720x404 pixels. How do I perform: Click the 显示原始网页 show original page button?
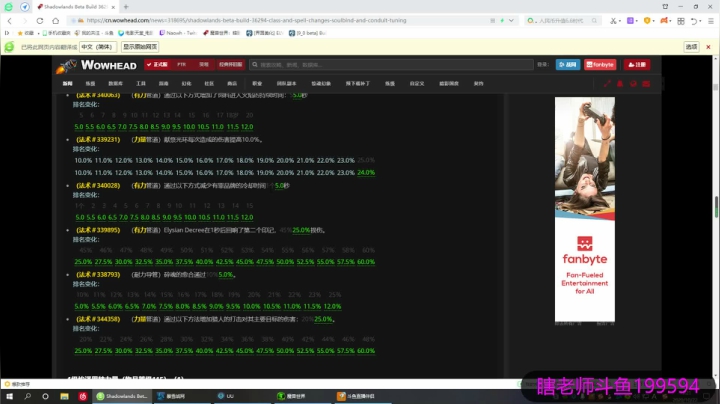click(x=140, y=47)
